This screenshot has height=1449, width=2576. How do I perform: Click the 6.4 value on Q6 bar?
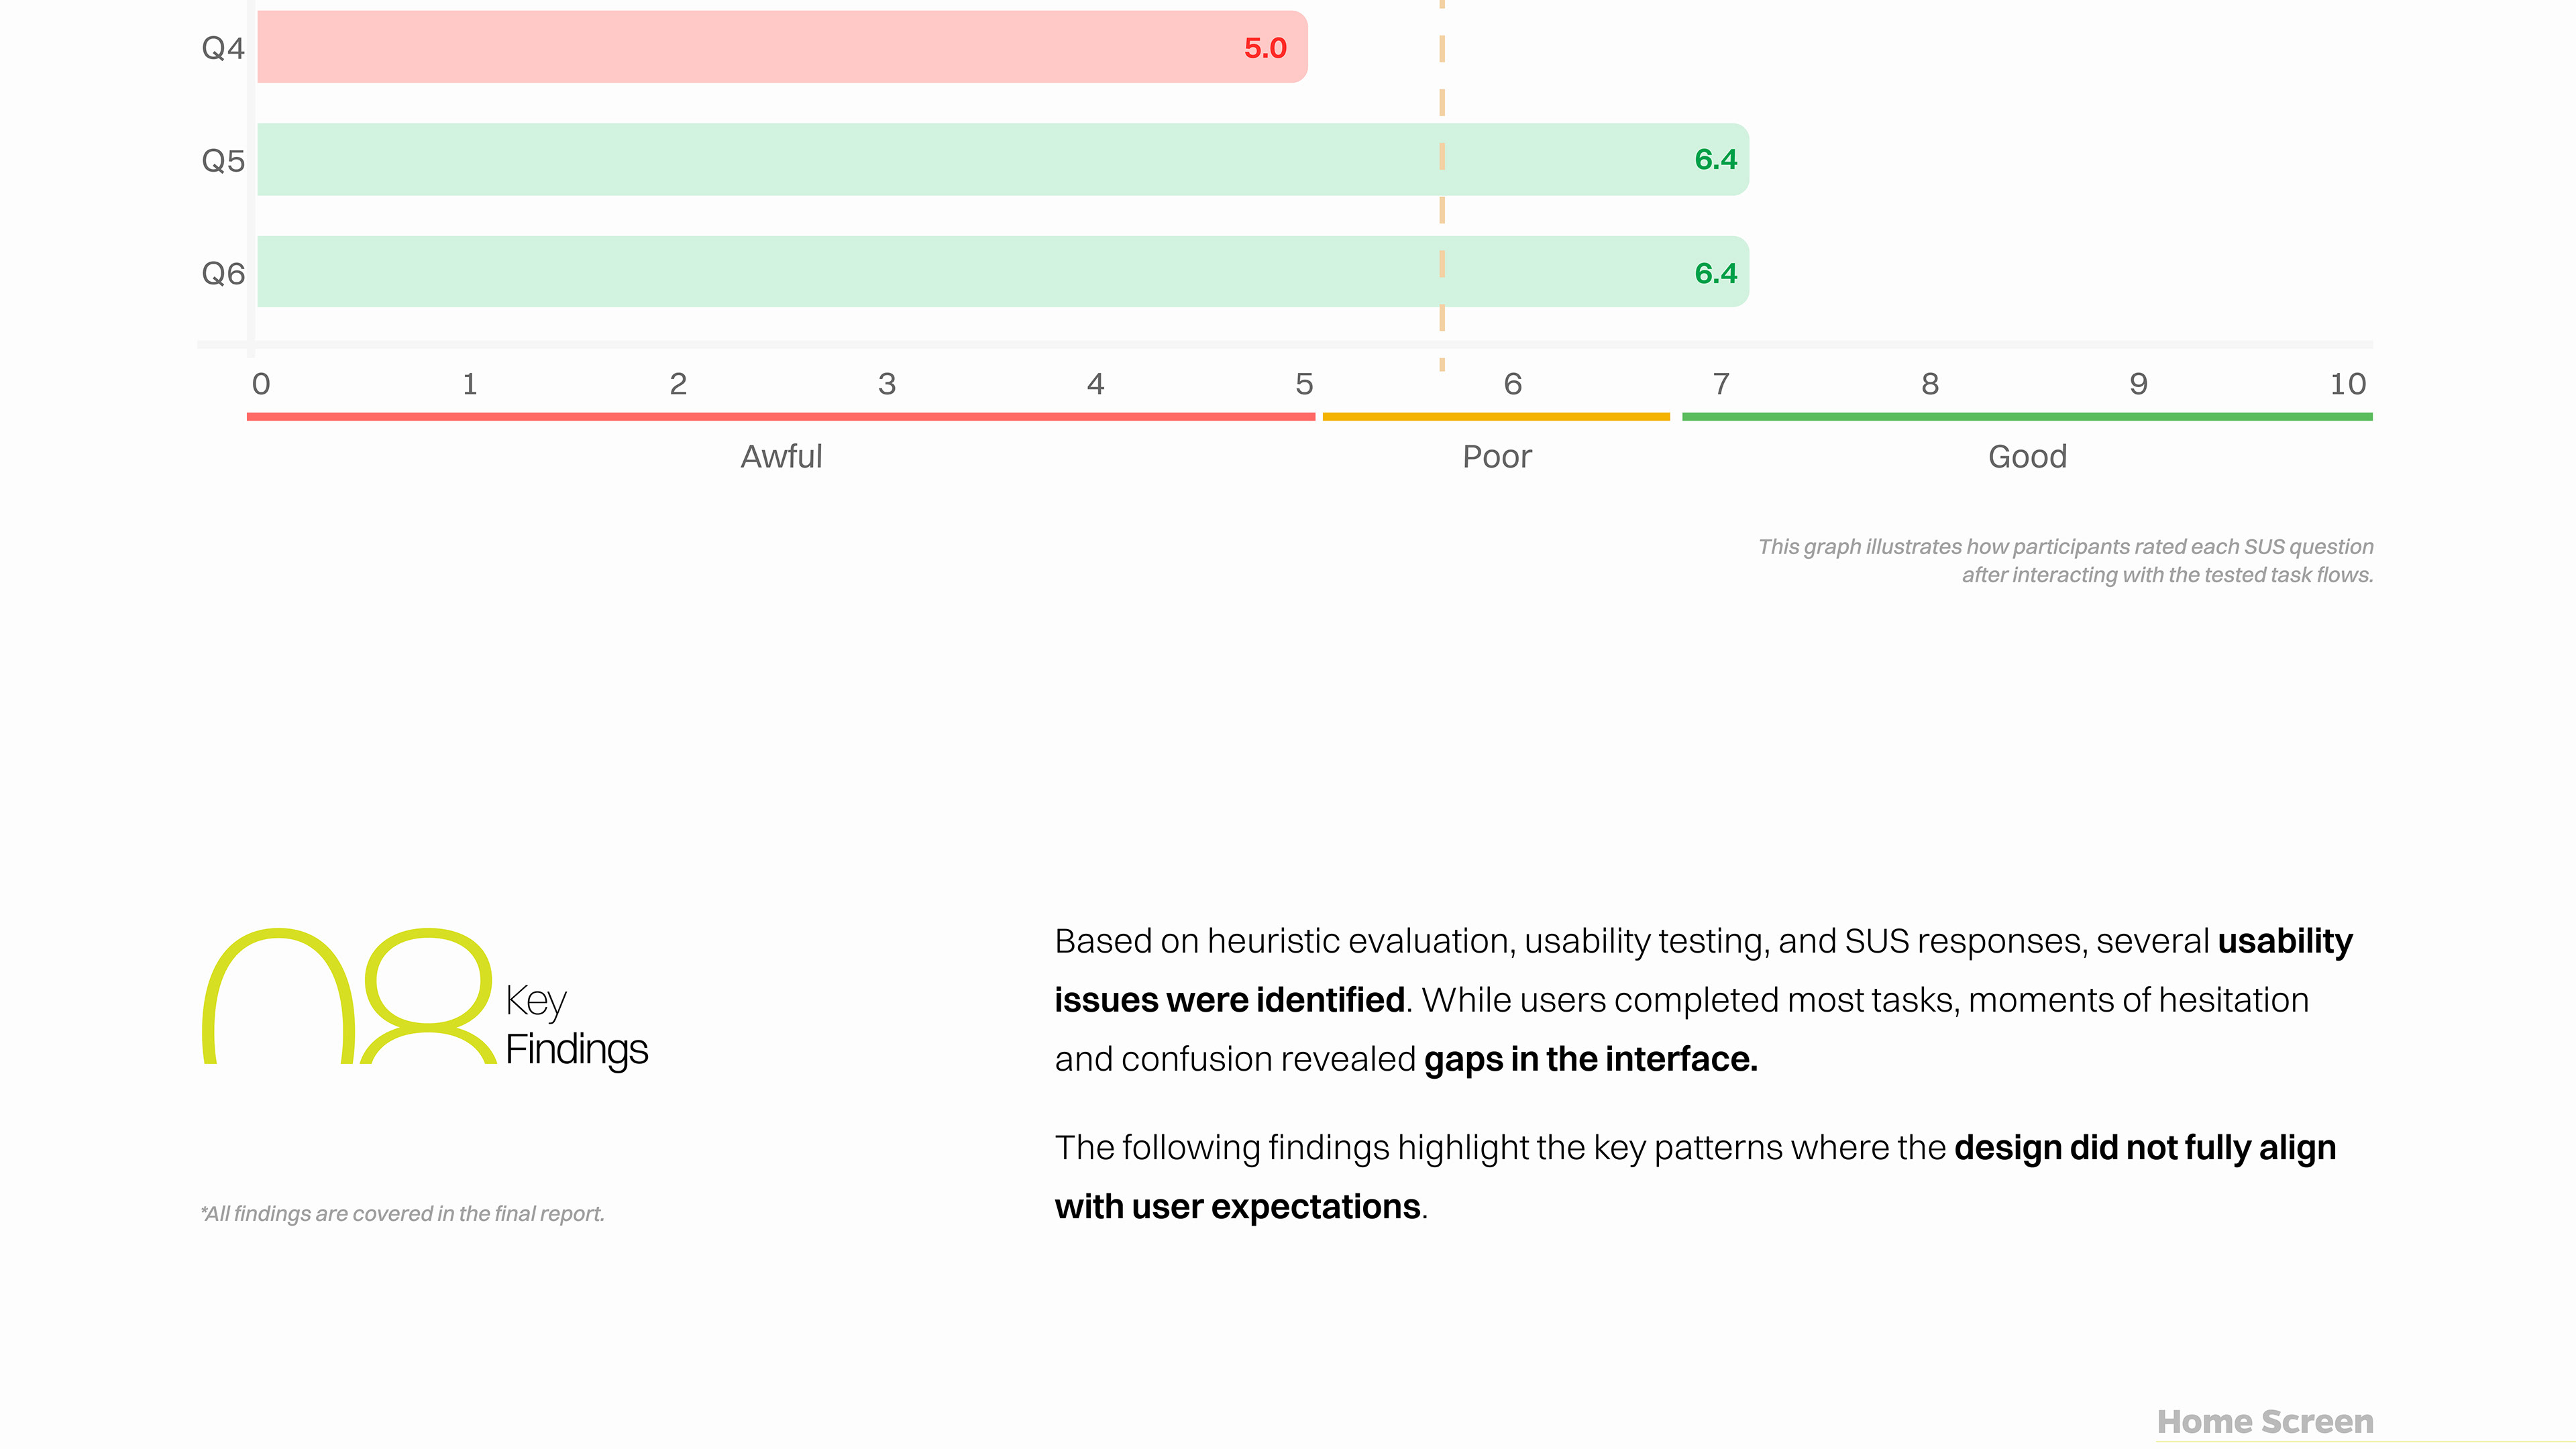coord(1715,273)
